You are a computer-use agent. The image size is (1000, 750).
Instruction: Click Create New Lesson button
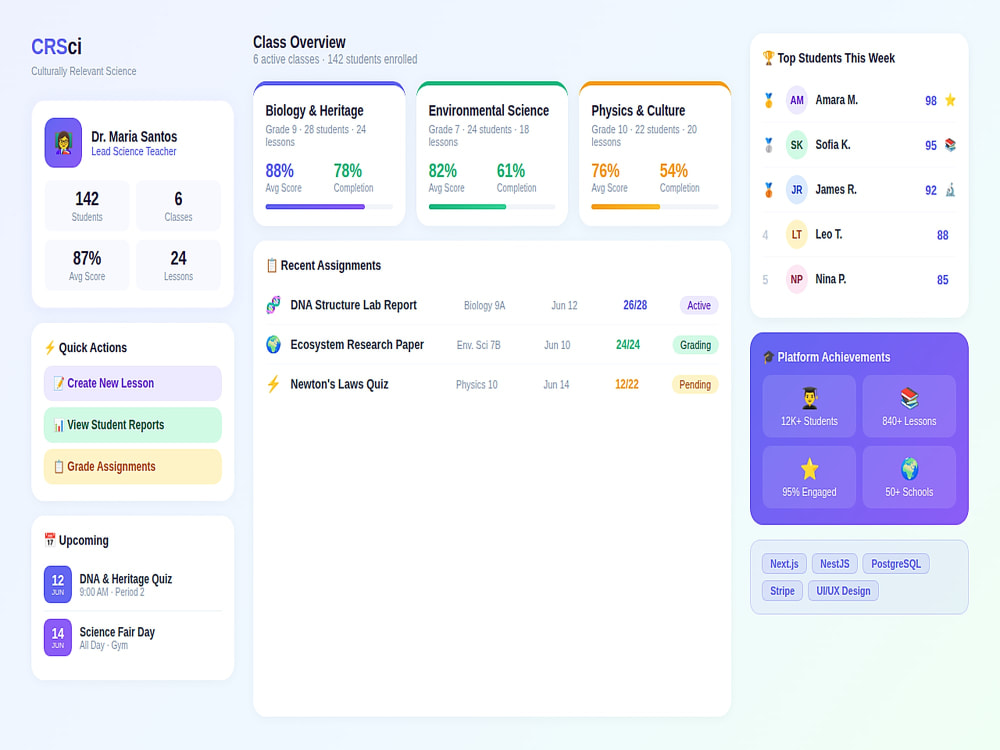(x=133, y=383)
